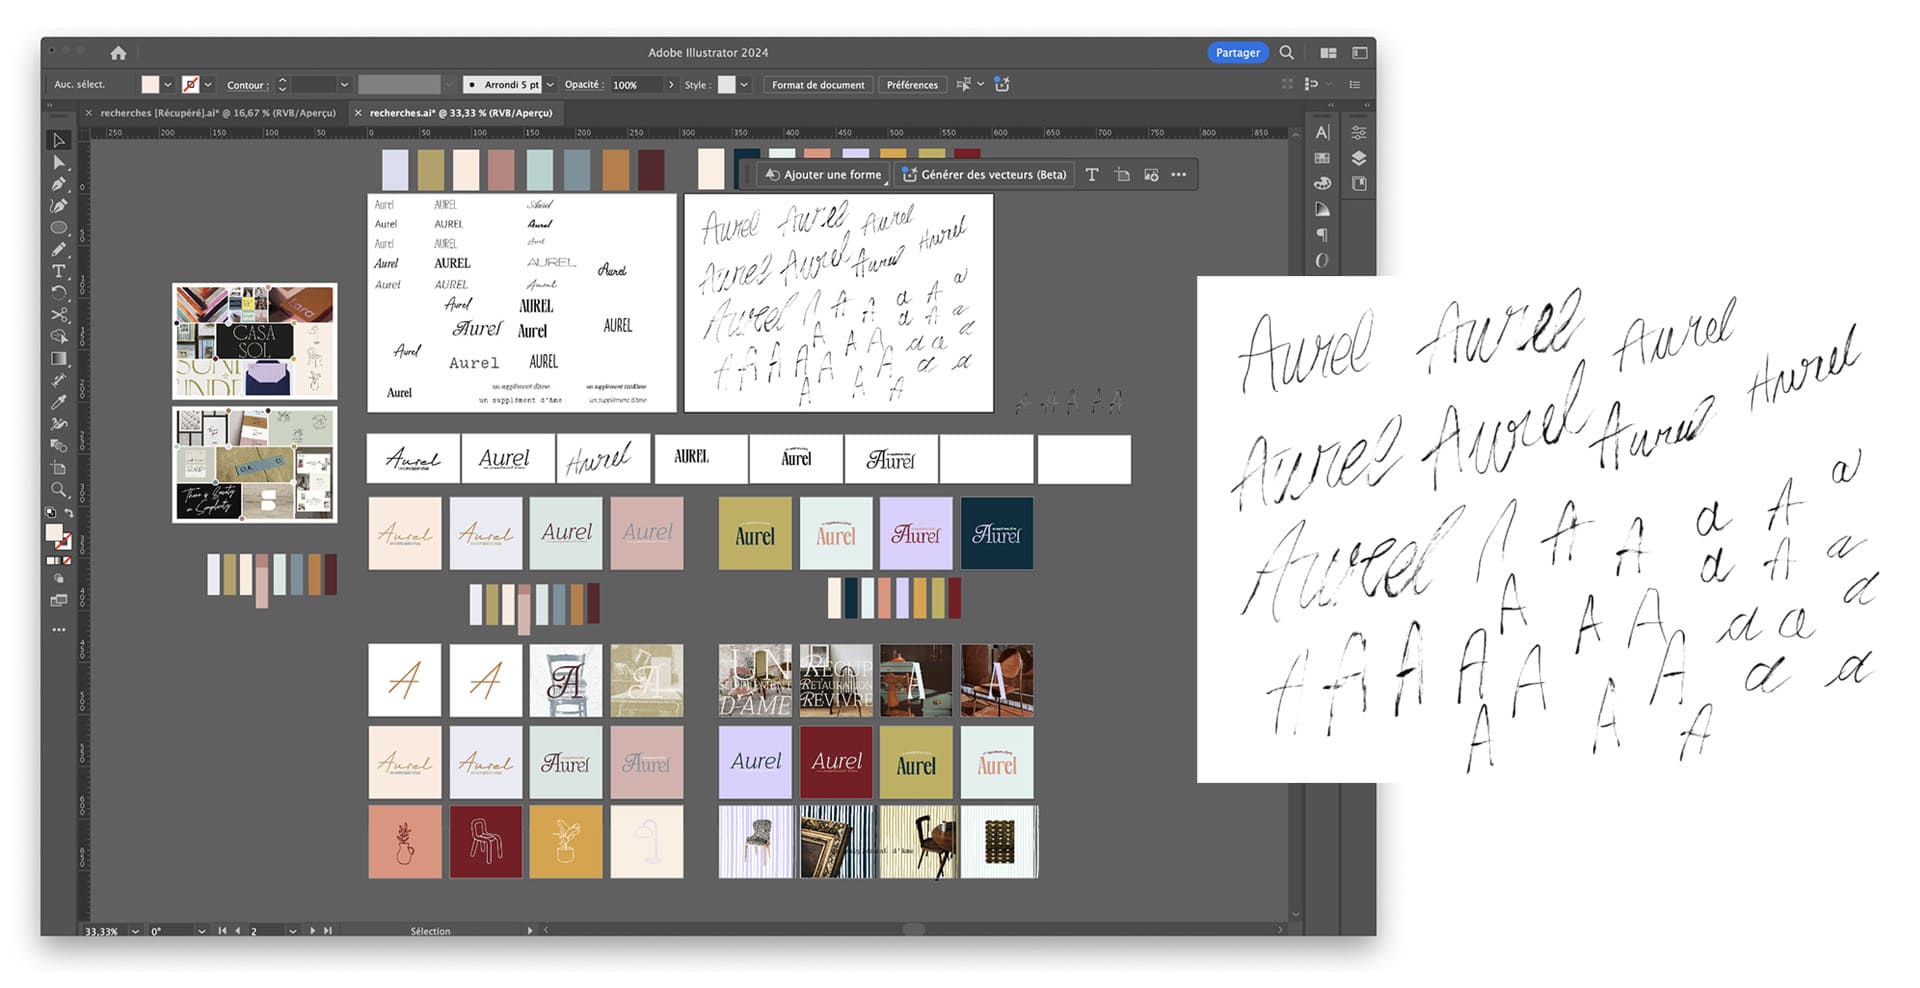Activate the Eyedropper tool
The height and width of the screenshot is (988, 1920).
(x=59, y=402)
